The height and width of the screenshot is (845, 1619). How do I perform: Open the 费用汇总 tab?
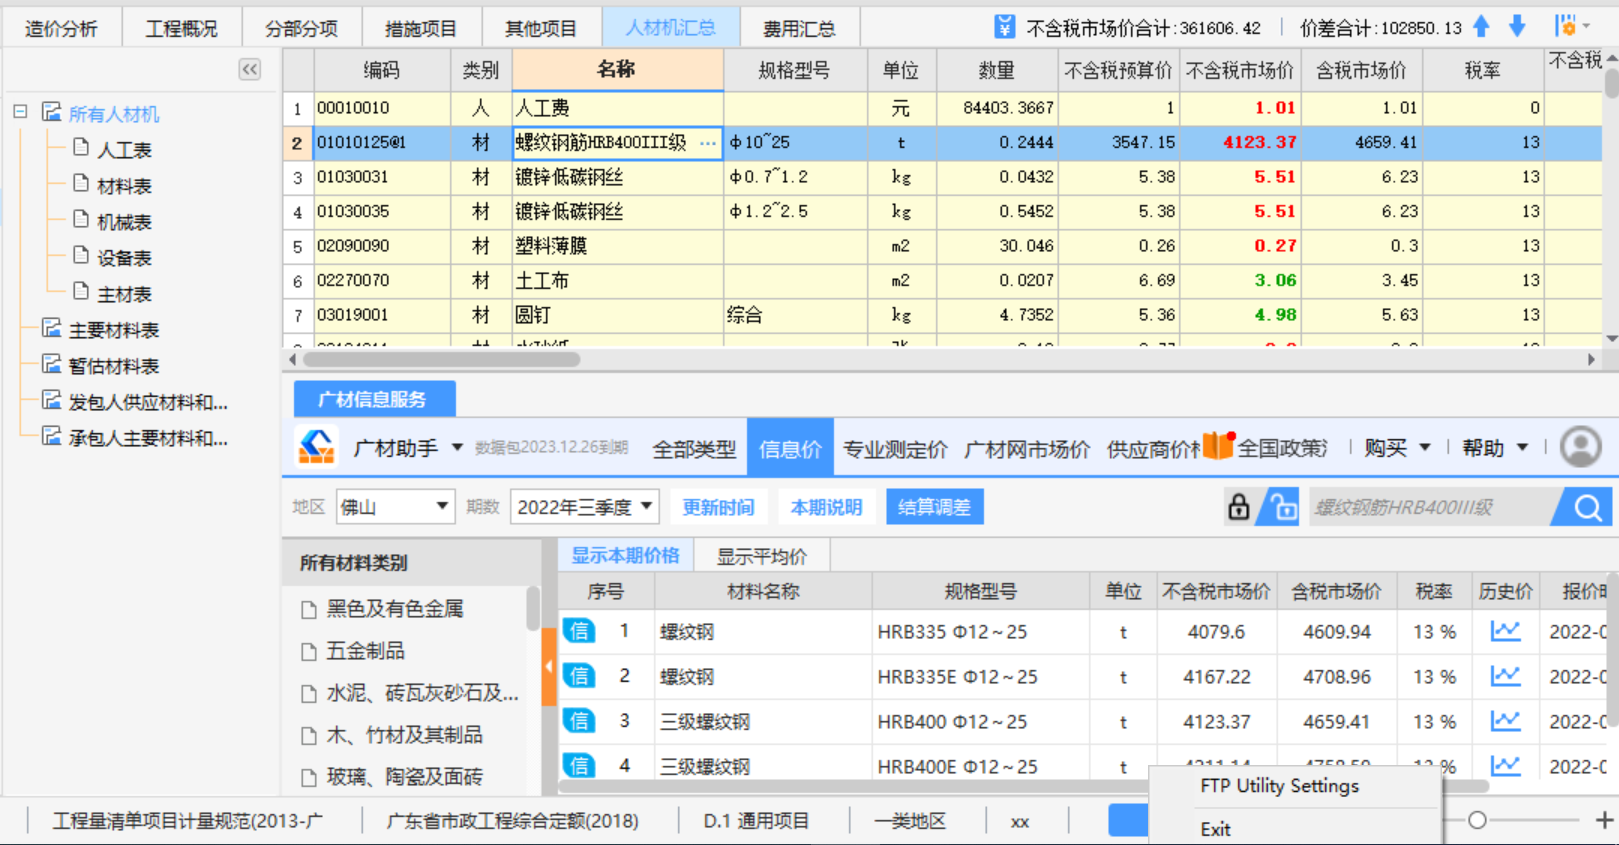click(799, 28)
